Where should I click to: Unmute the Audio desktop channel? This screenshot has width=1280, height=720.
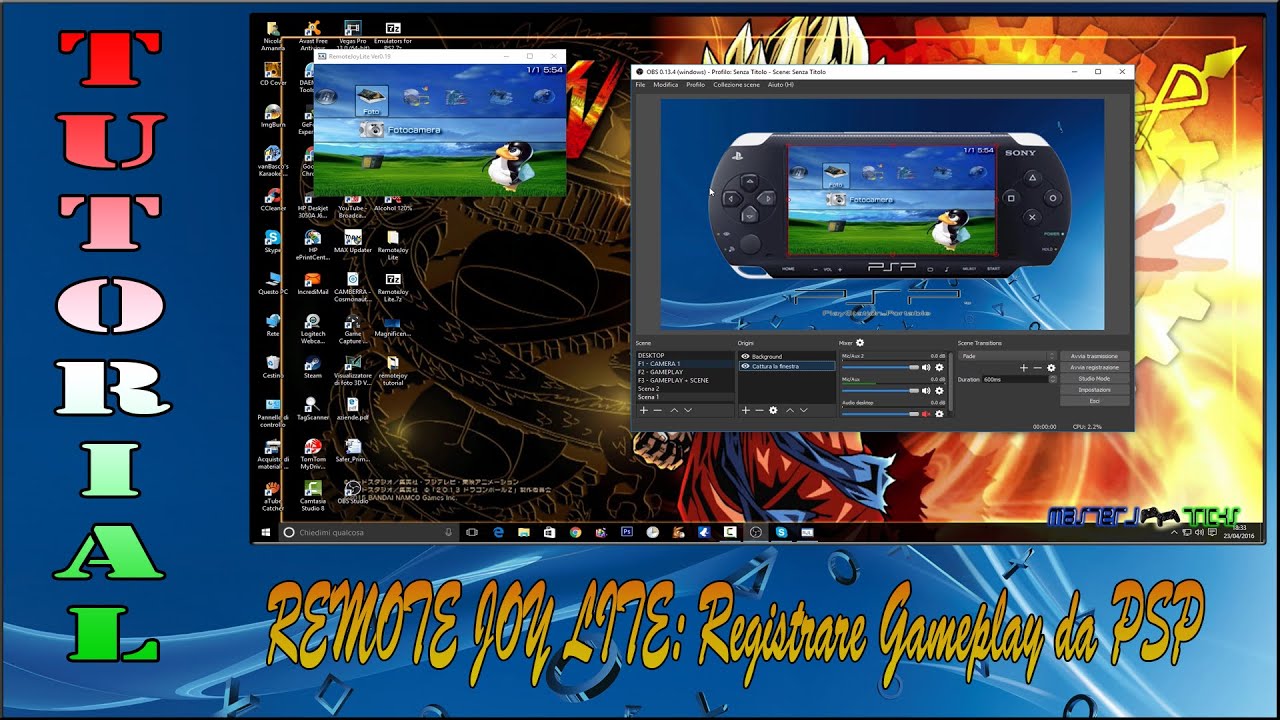pos(926,414)
